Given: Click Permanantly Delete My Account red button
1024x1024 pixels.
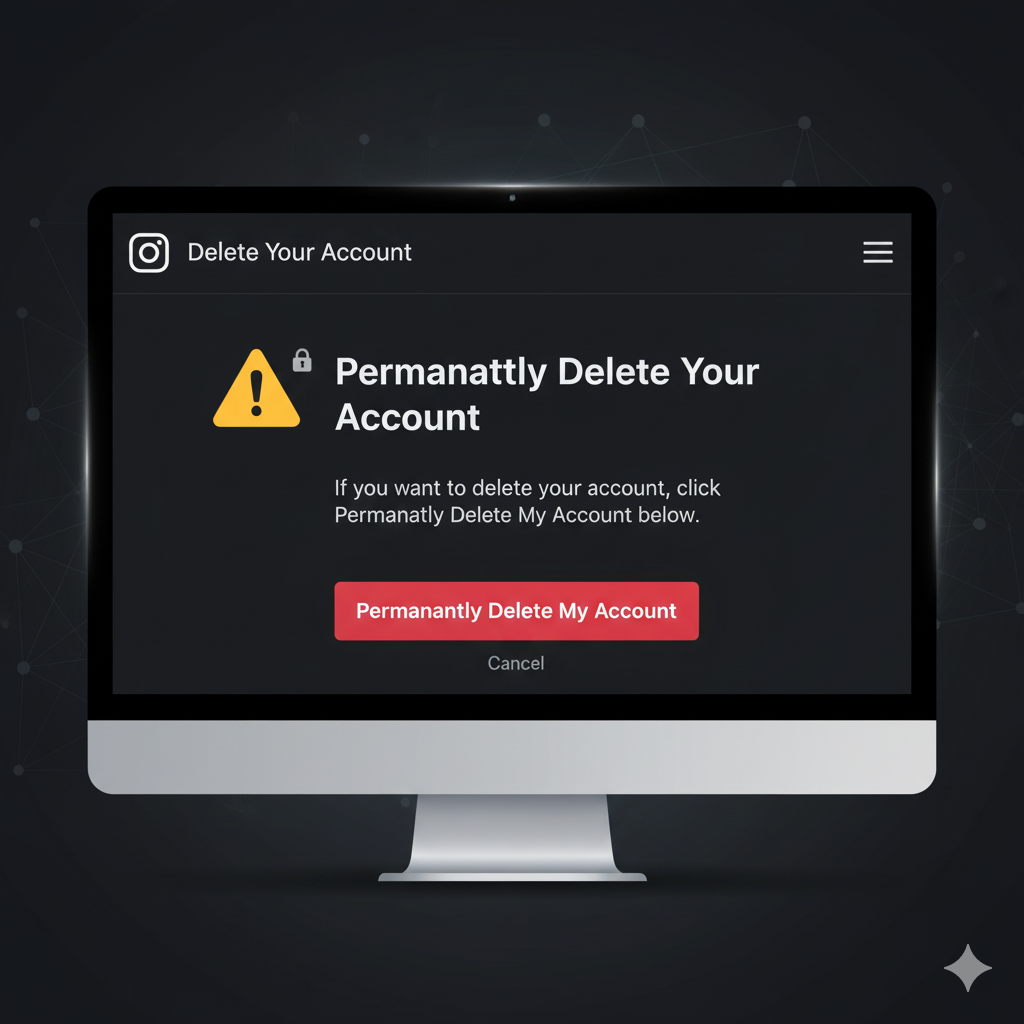Looking at the screenshot, I should pyautogui.click(x=517, y=611).
